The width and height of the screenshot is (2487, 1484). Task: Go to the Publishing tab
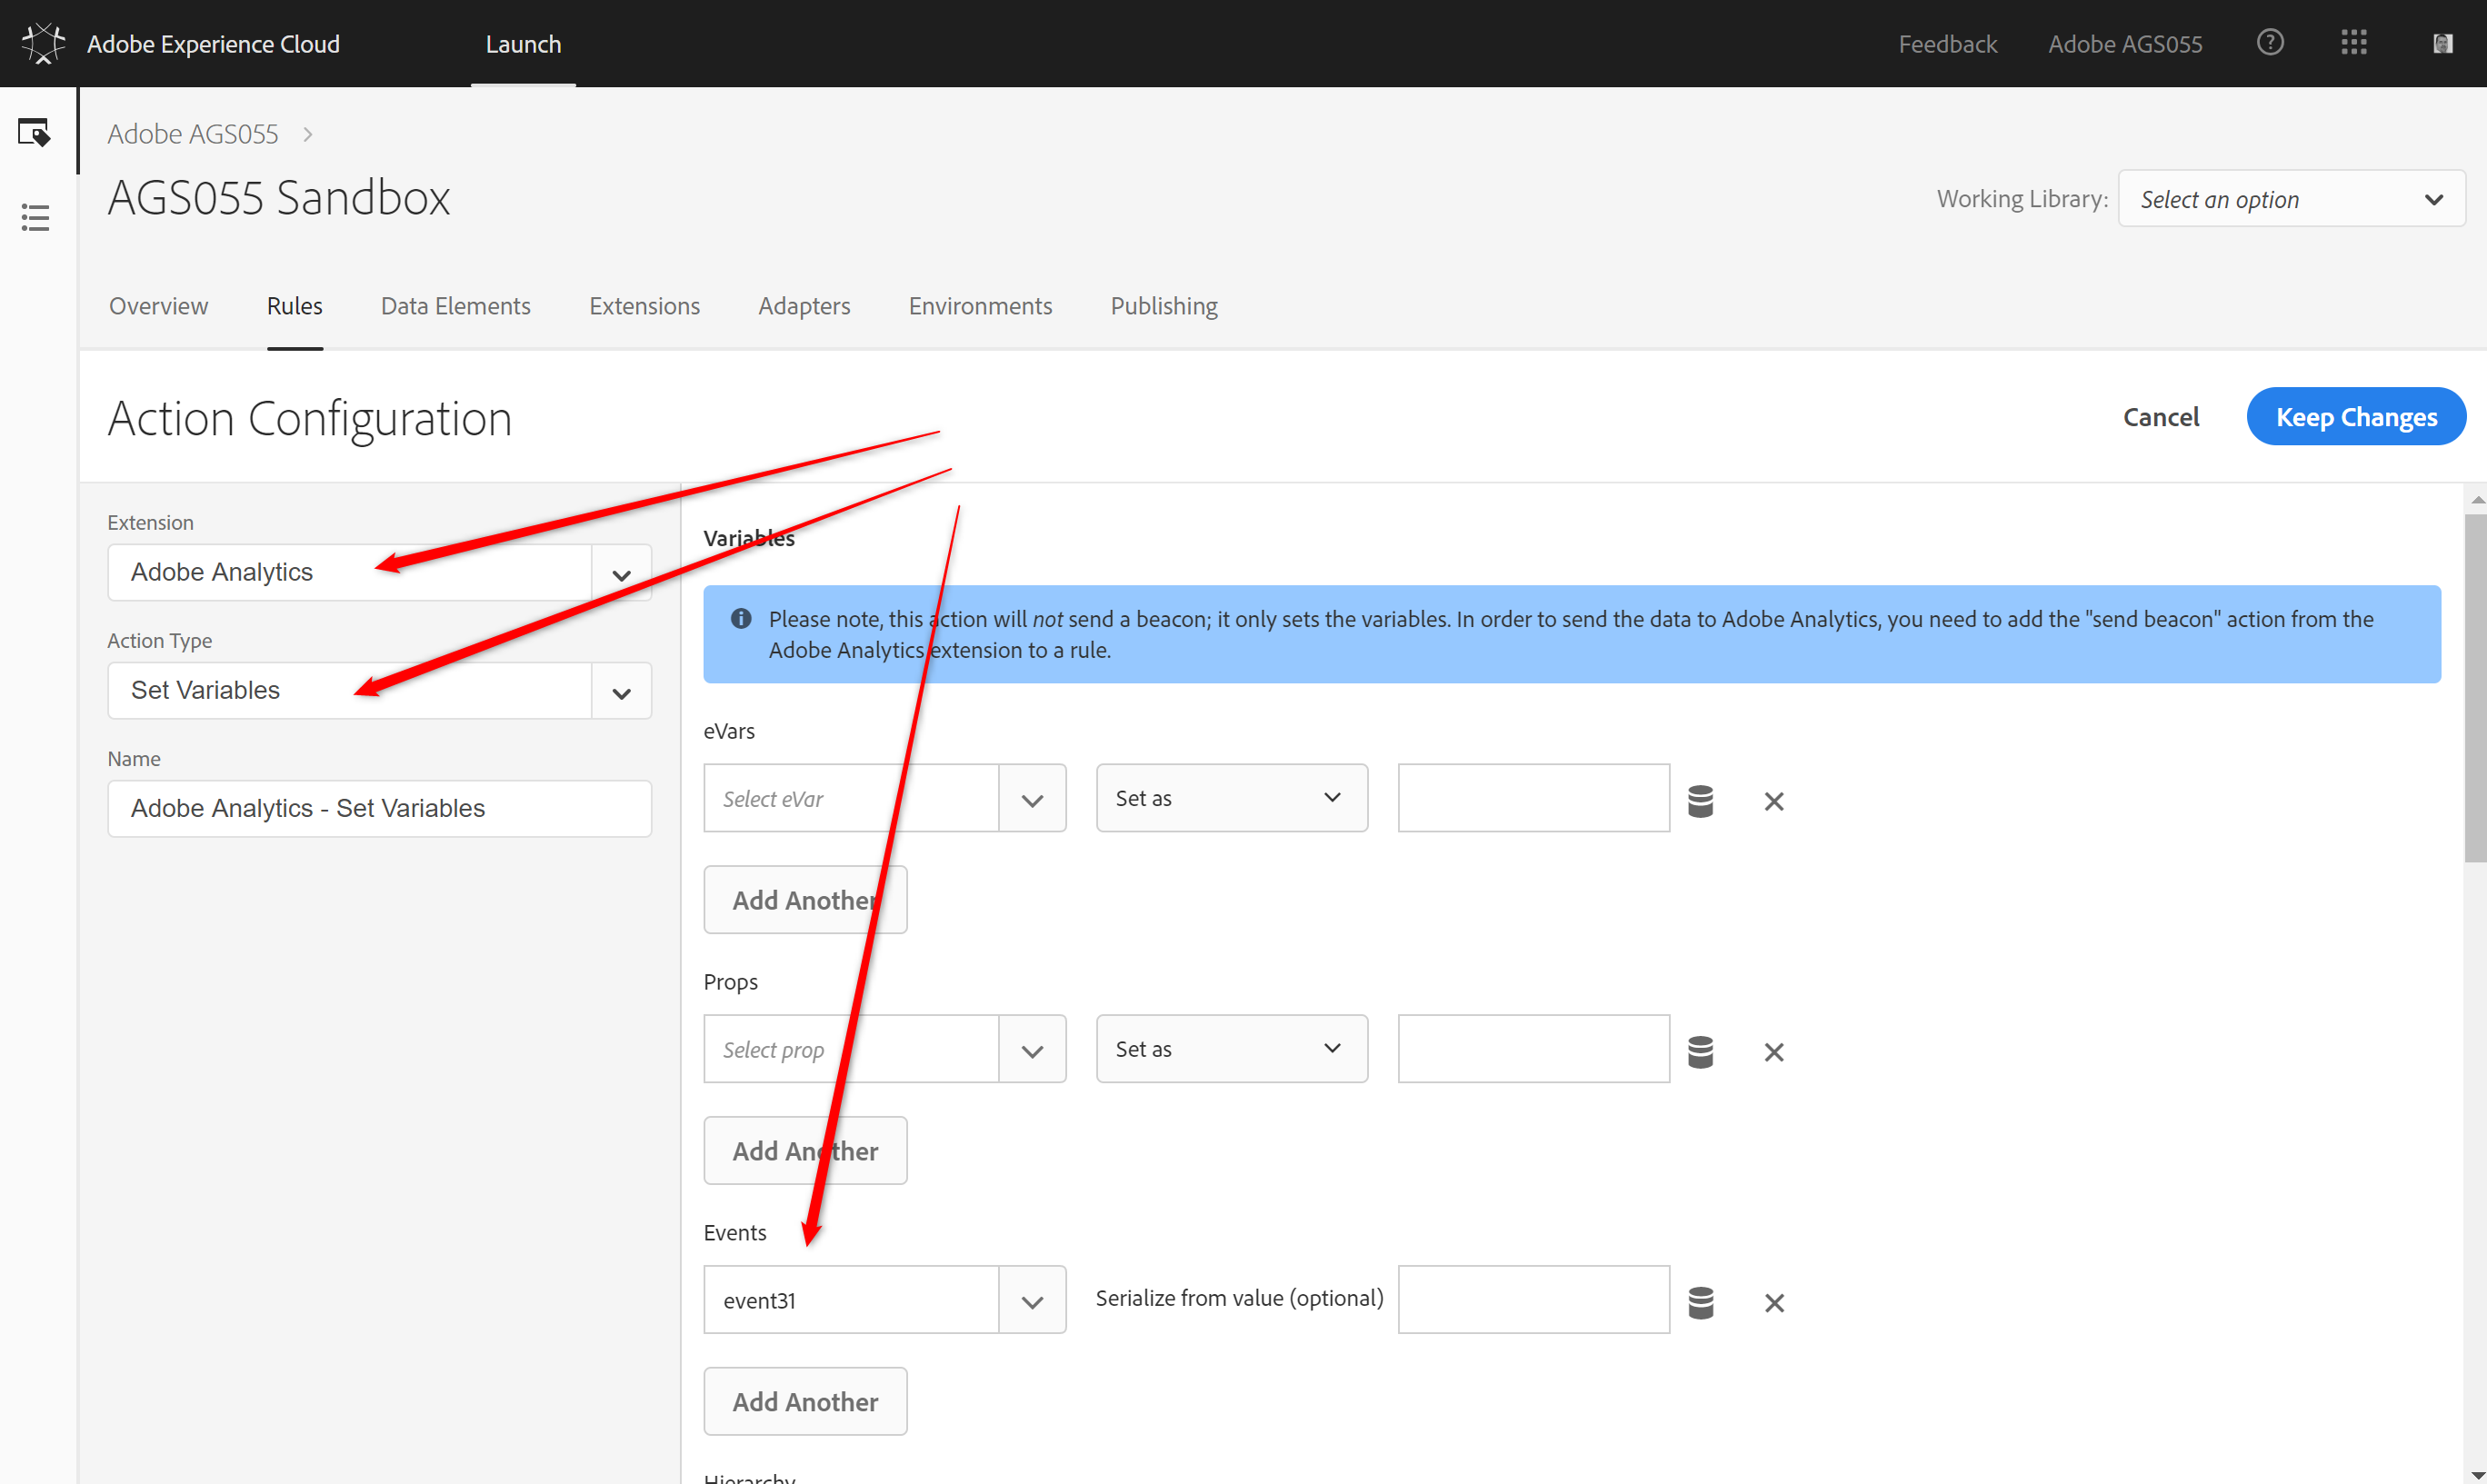(1163, 306)
